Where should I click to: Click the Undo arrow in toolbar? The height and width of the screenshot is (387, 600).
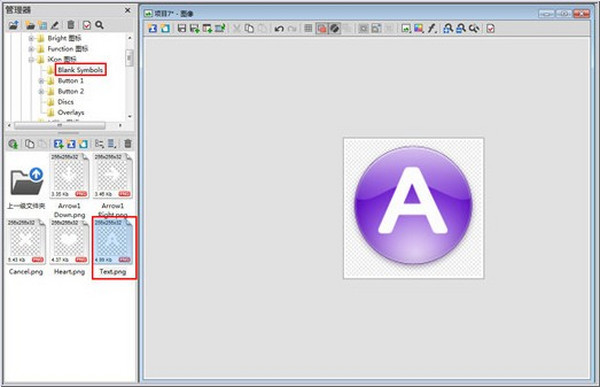click(279, 29)
